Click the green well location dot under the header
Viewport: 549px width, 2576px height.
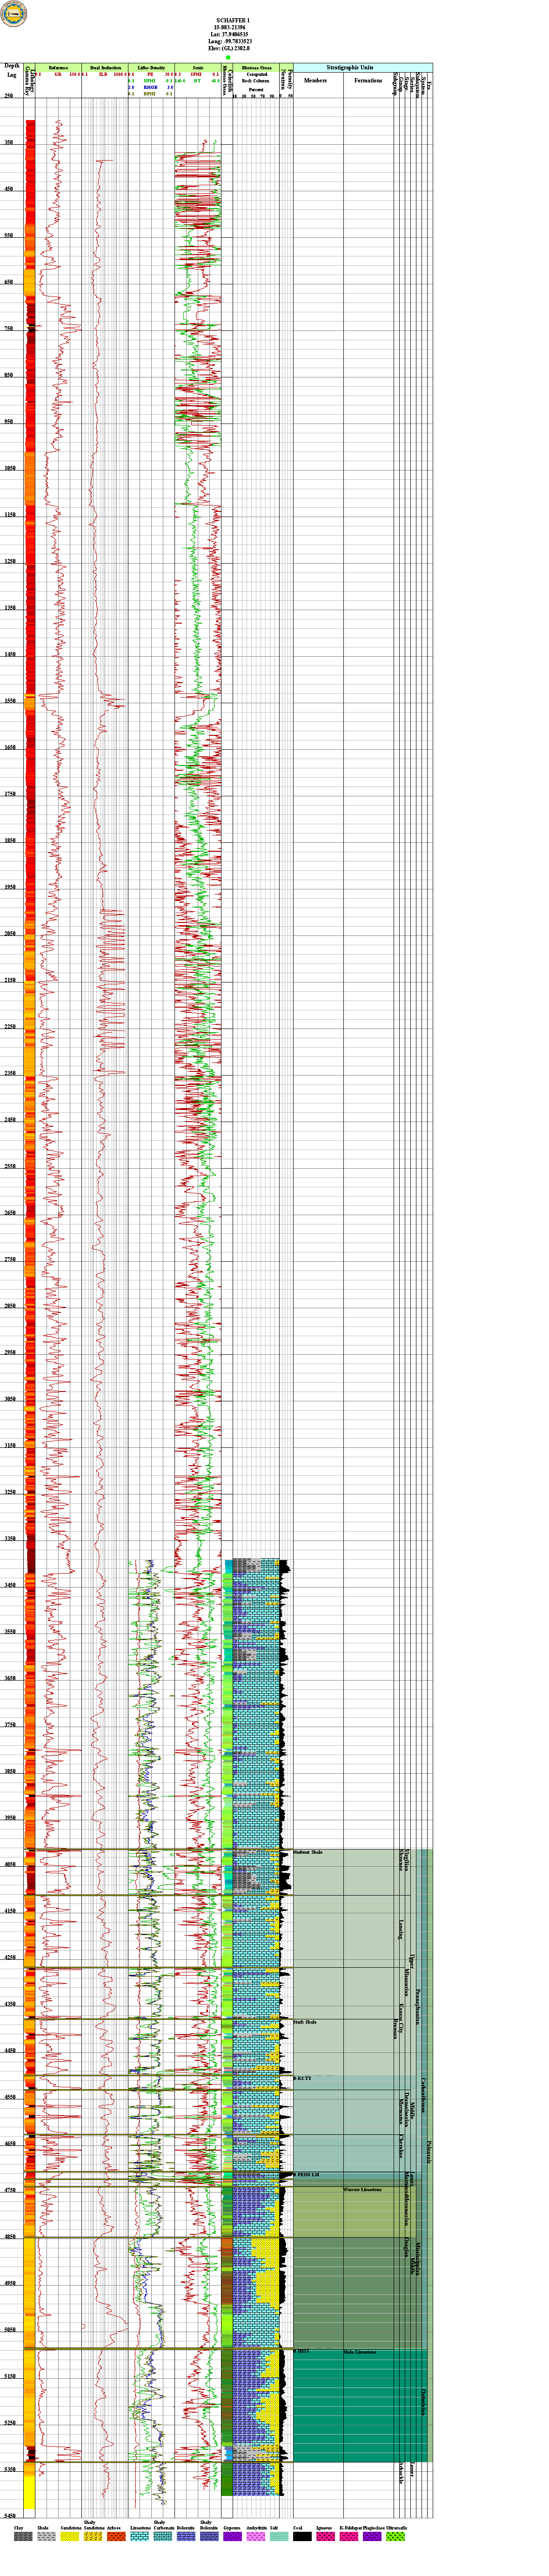coord(228,57)
